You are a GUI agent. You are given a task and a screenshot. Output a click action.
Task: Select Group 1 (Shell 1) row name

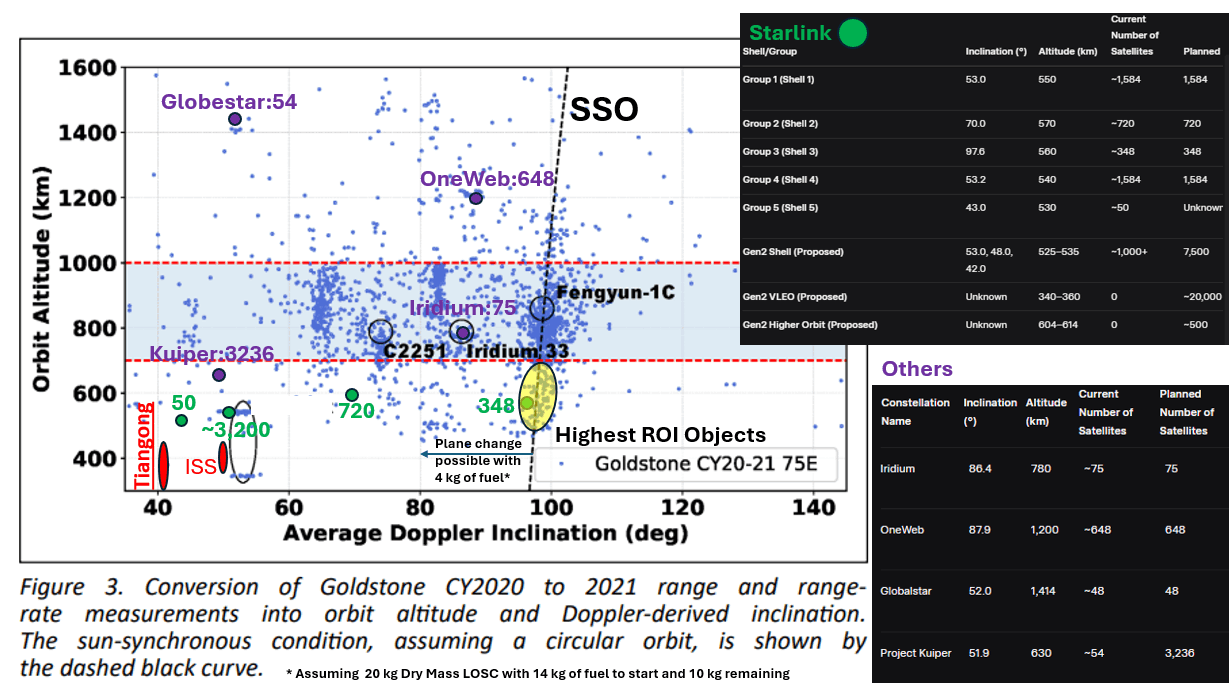tap(778, 79)
